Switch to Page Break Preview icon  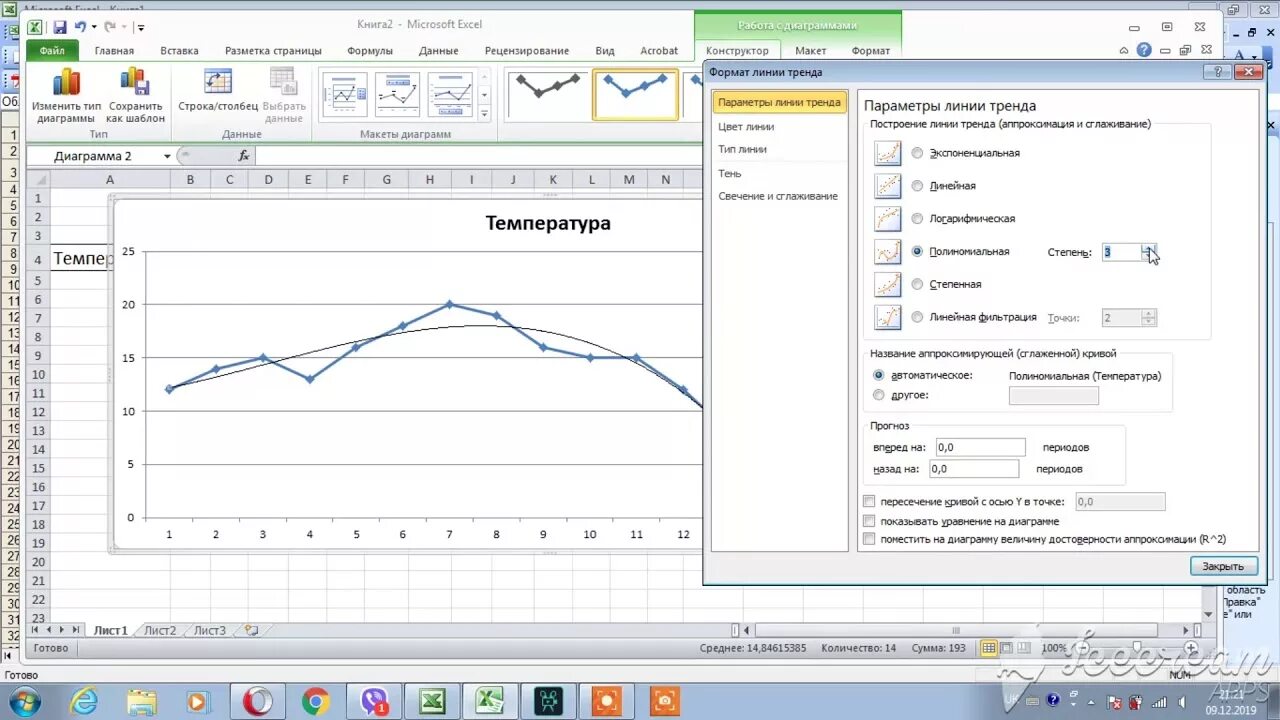(1025, 648)
